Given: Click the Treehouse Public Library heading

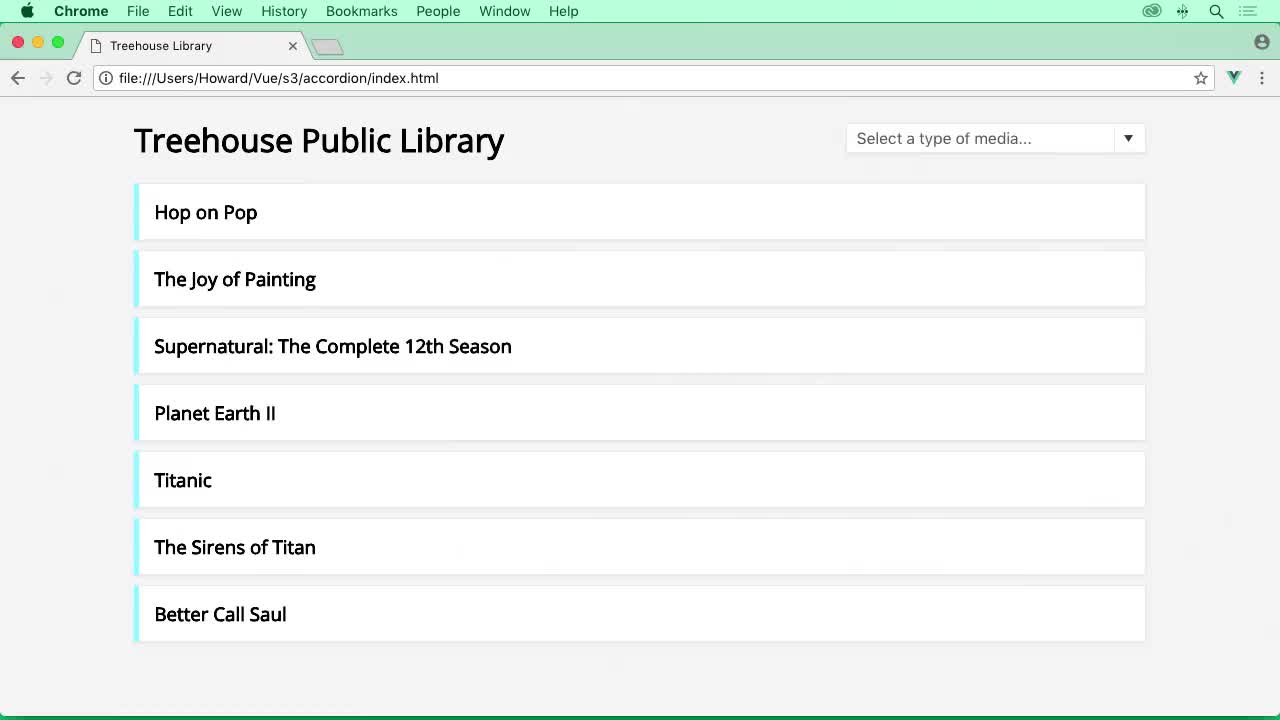Looking at the screenshot, I should click(x=319, y=141).
